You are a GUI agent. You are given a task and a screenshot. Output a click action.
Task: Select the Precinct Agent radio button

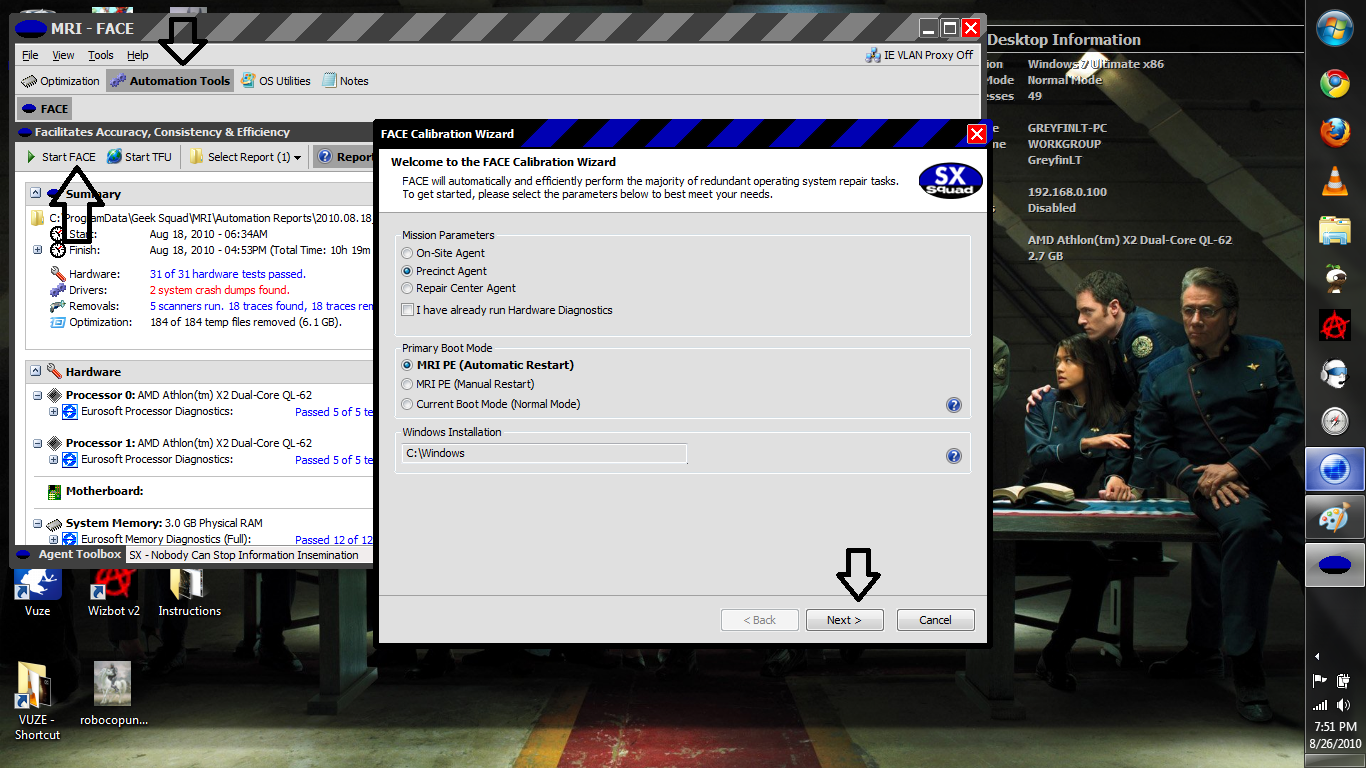407,271
